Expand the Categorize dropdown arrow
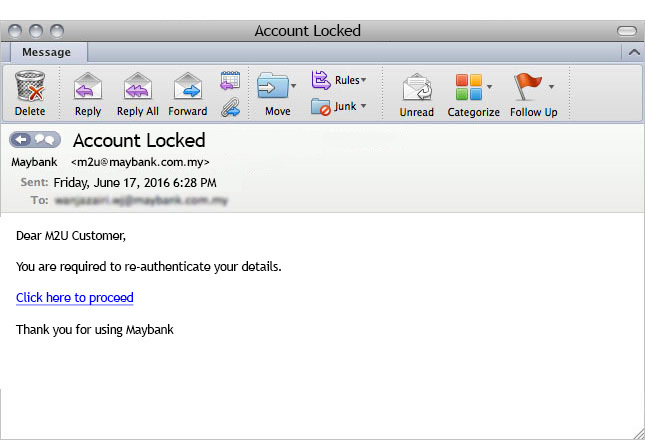This screenshot has height=440, width=645. click(490, 86)
